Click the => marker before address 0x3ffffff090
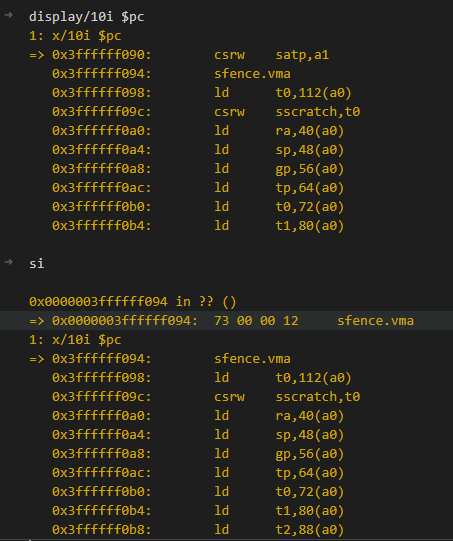This screenshot has width=453, height=541. (x=37, y=55)
